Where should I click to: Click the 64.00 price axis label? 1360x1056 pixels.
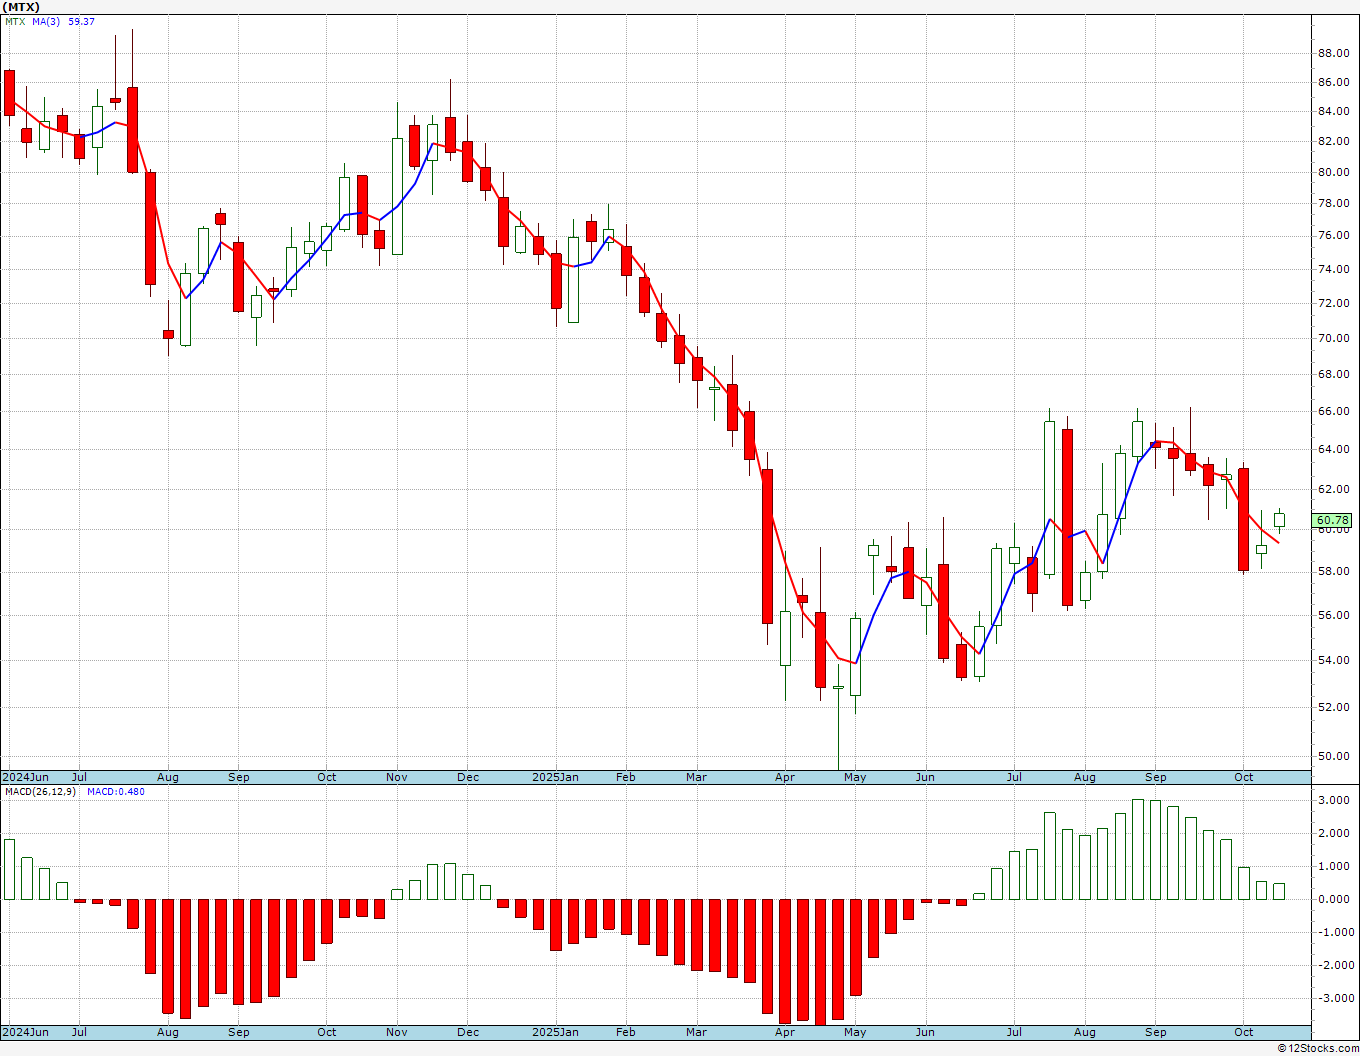1333,449
